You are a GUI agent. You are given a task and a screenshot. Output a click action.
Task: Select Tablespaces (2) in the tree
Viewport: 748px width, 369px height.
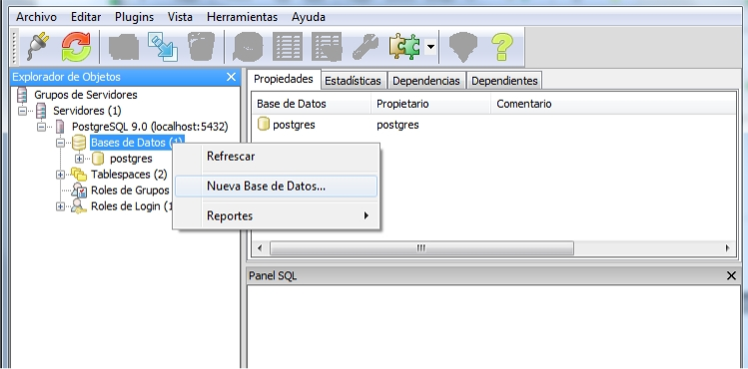click(x=129, y=174)
